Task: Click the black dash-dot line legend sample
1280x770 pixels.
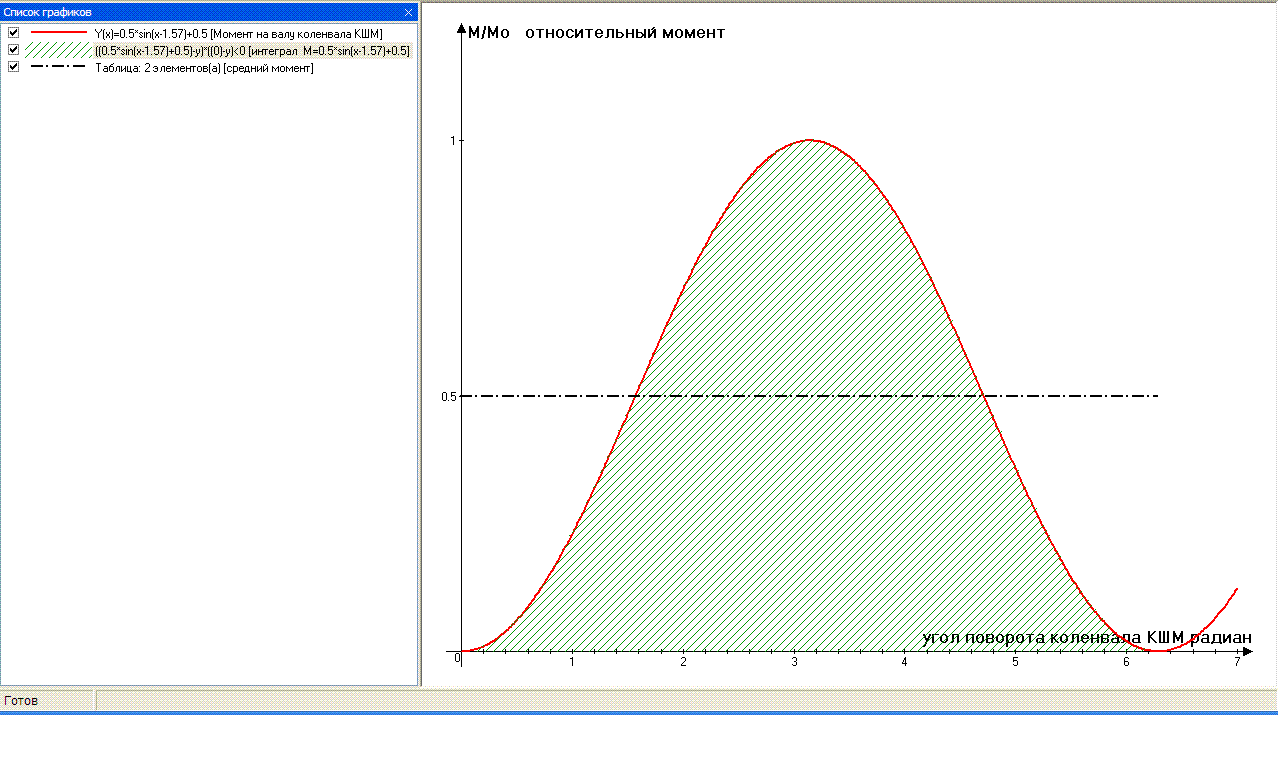Action: [x=58, y=67]
